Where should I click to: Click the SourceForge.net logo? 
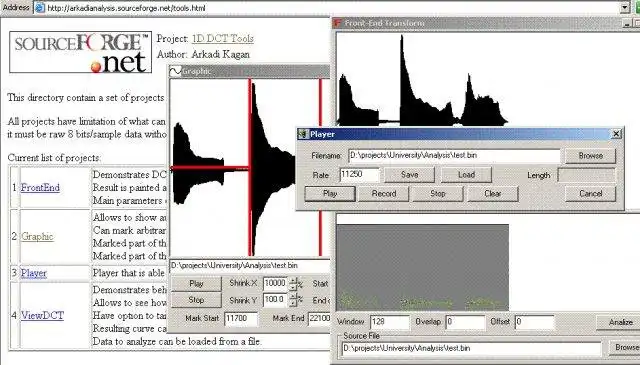(80, 52)
